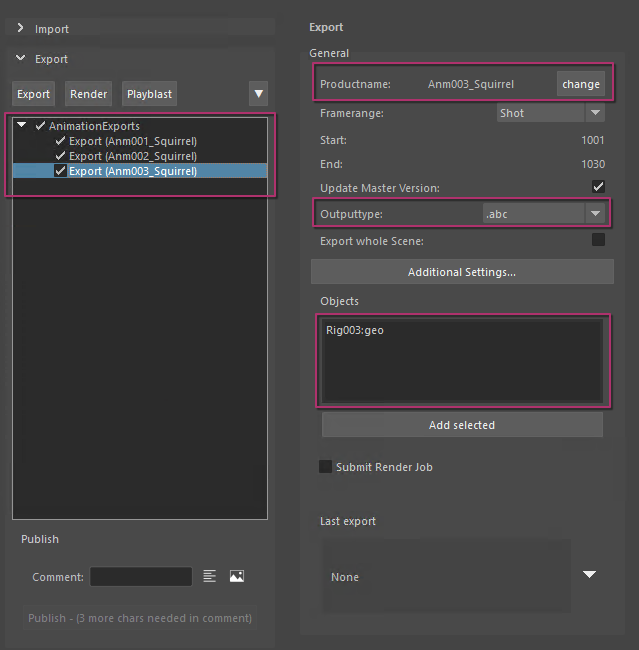Open the Last export dropdown arrow
The height and width of the screenshot is (650, 639).
point(589,574)
